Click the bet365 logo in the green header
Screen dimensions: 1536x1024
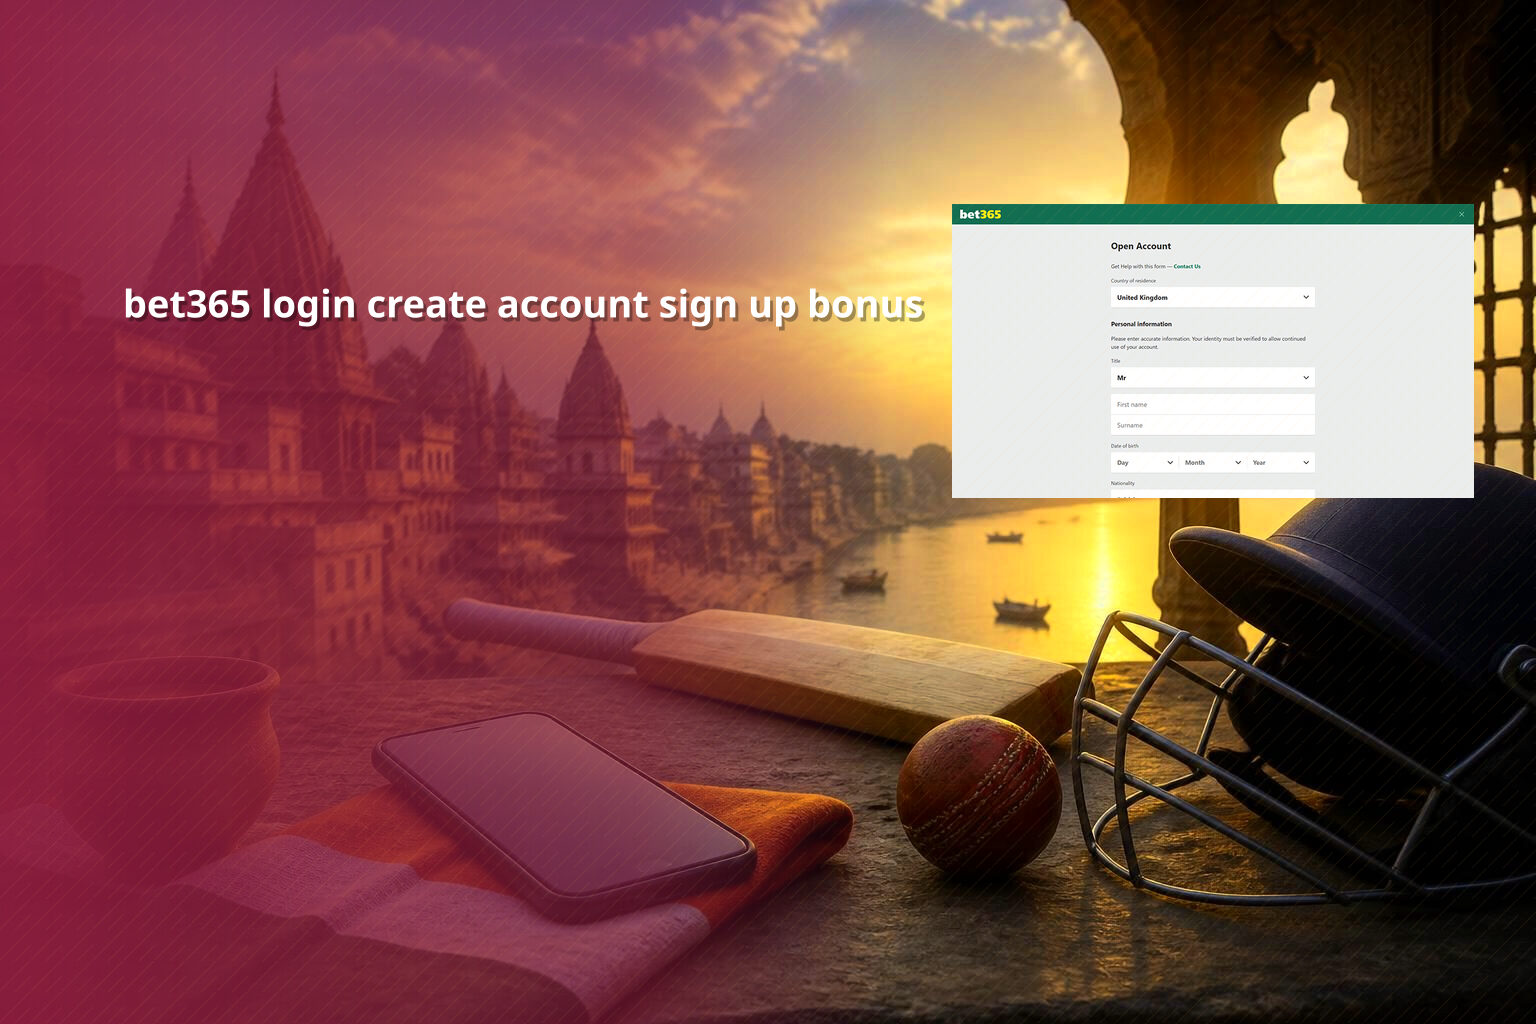[x=980, y=214]
